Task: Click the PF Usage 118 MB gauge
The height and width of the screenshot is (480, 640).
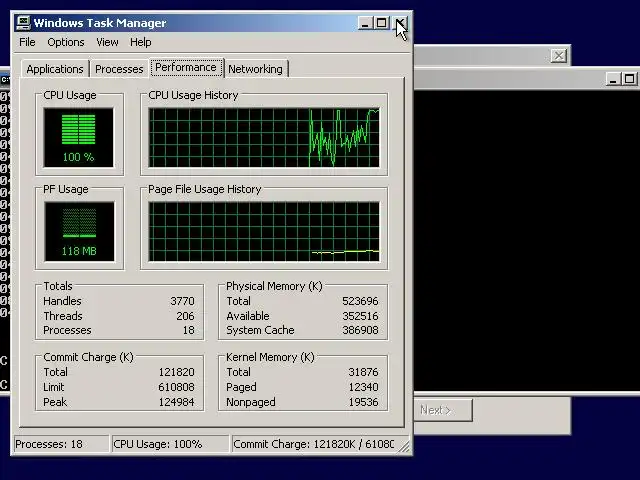Action: click(79, 231)
